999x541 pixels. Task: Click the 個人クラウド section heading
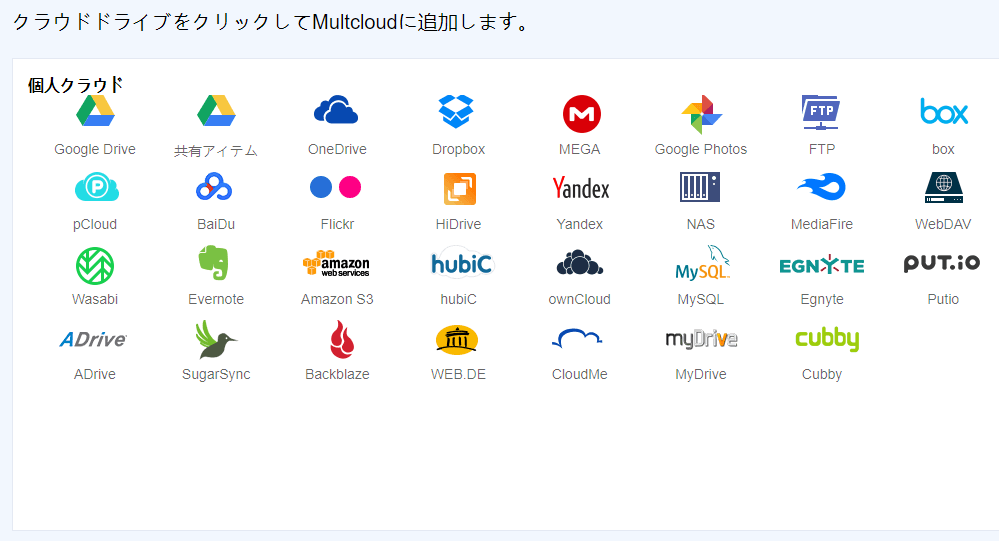point(75,85)
